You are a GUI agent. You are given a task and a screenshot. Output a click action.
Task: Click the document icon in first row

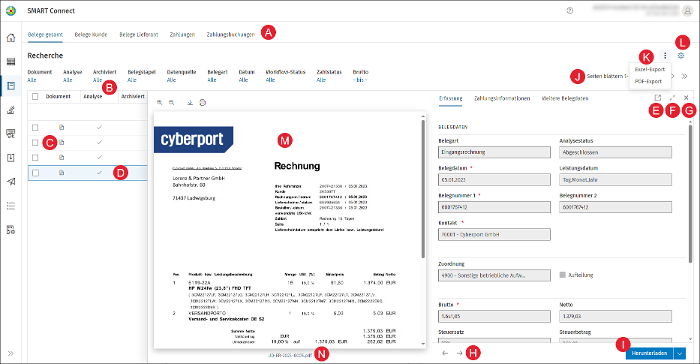click(x=62, y=127)
